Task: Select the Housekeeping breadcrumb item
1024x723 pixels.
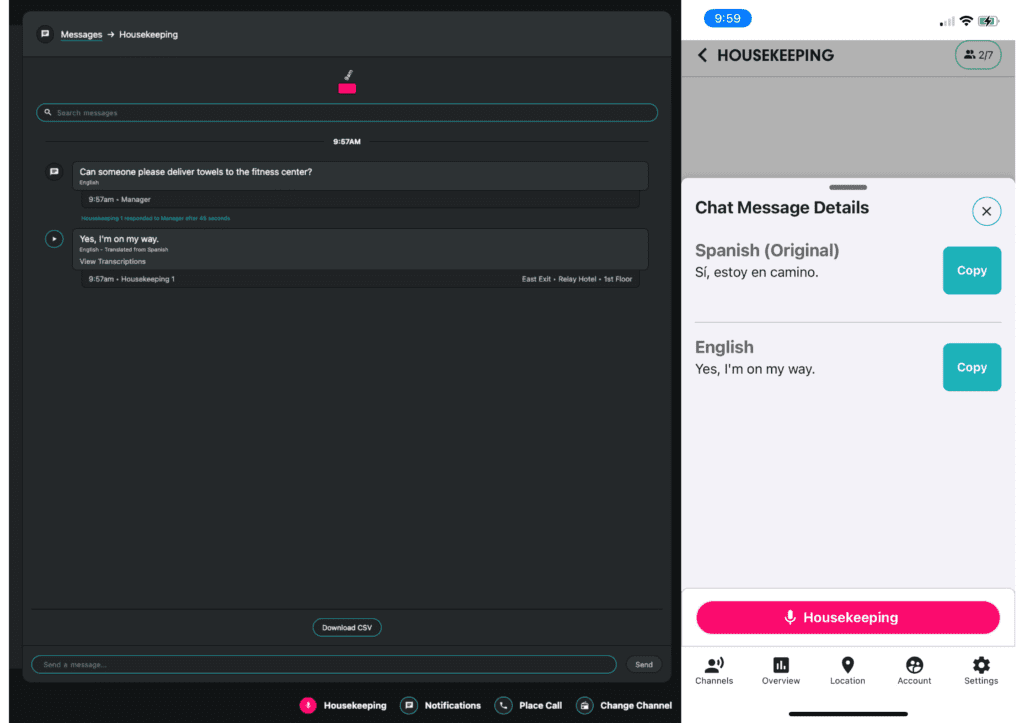Action: tap(148, 33)
